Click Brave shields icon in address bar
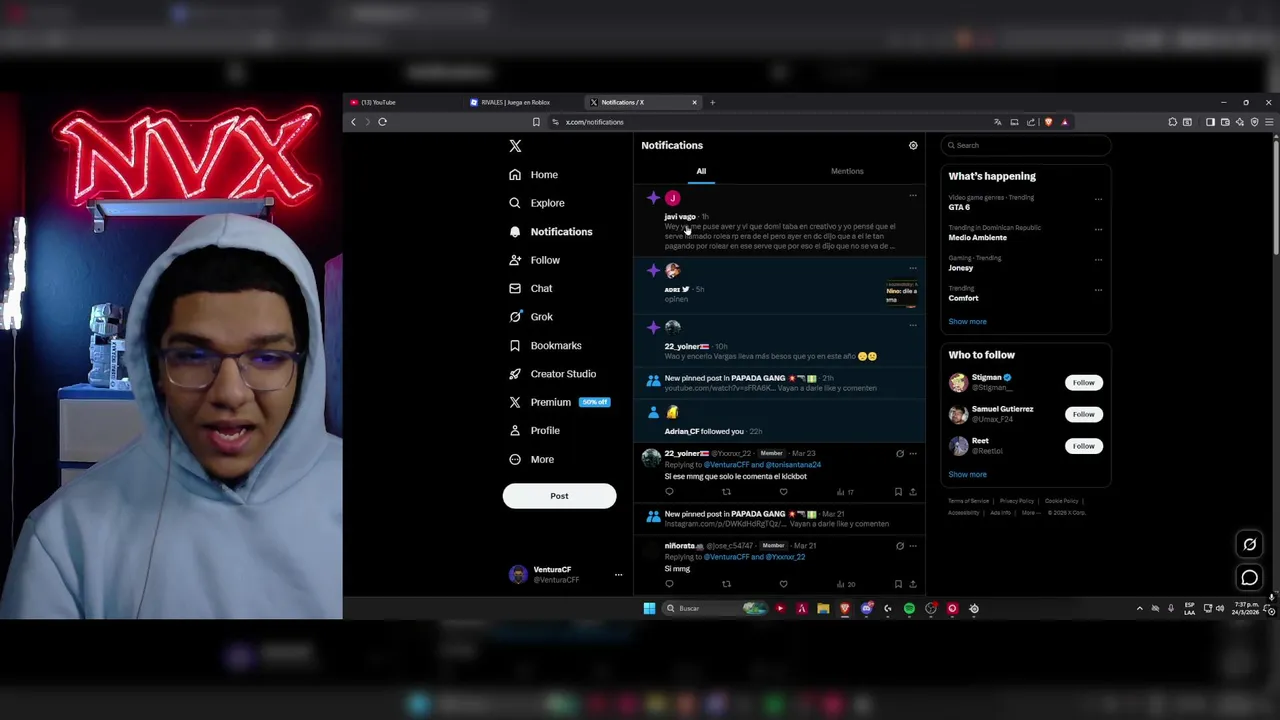 tap(1048, 122)
